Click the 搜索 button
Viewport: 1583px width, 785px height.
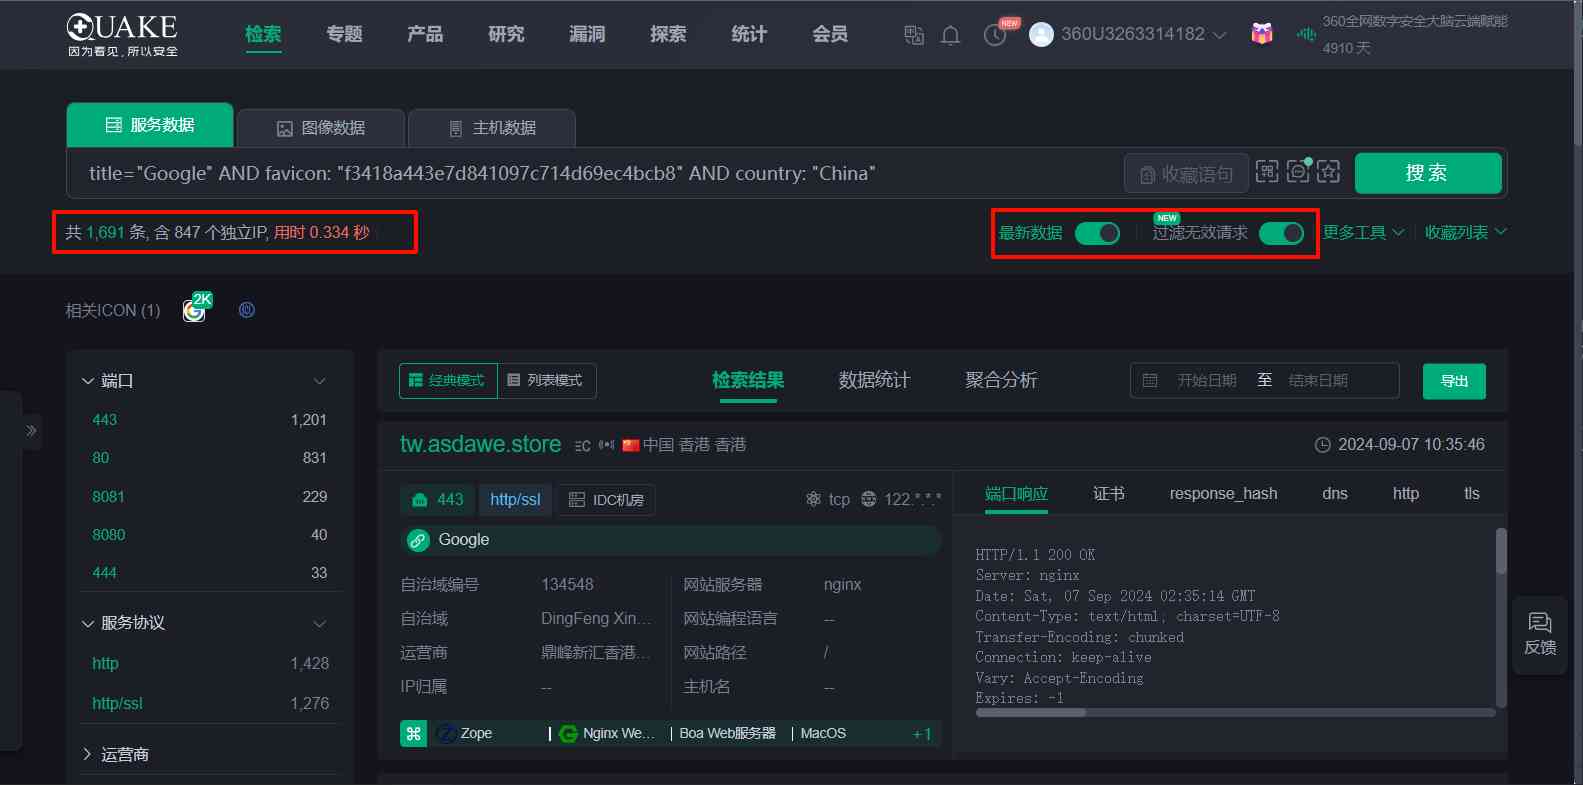click(1428, 173)
